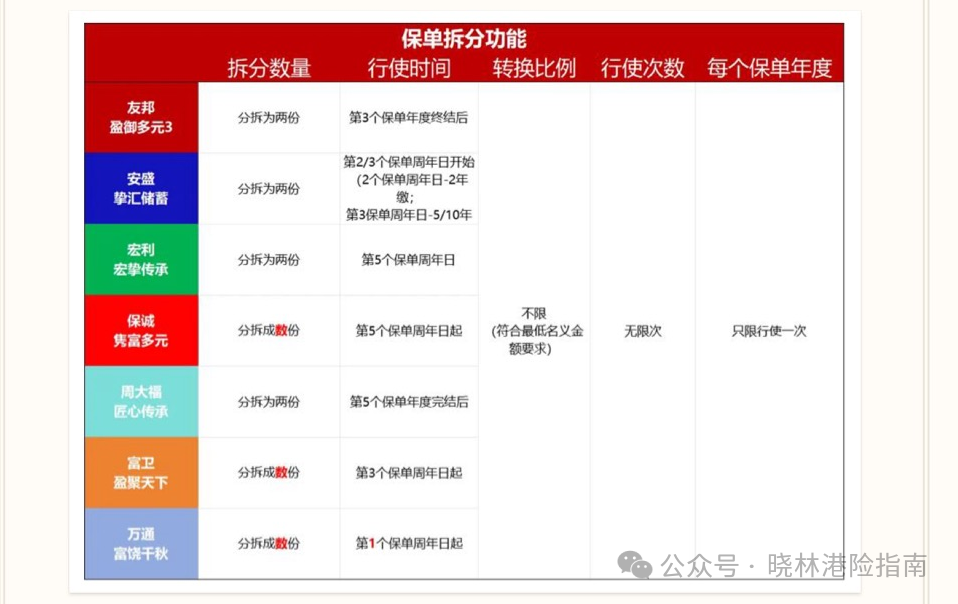Screen dimensions: 958x604
Task: Click the bright red 保诚 隽富多元 cell
Action: point(141,330)
